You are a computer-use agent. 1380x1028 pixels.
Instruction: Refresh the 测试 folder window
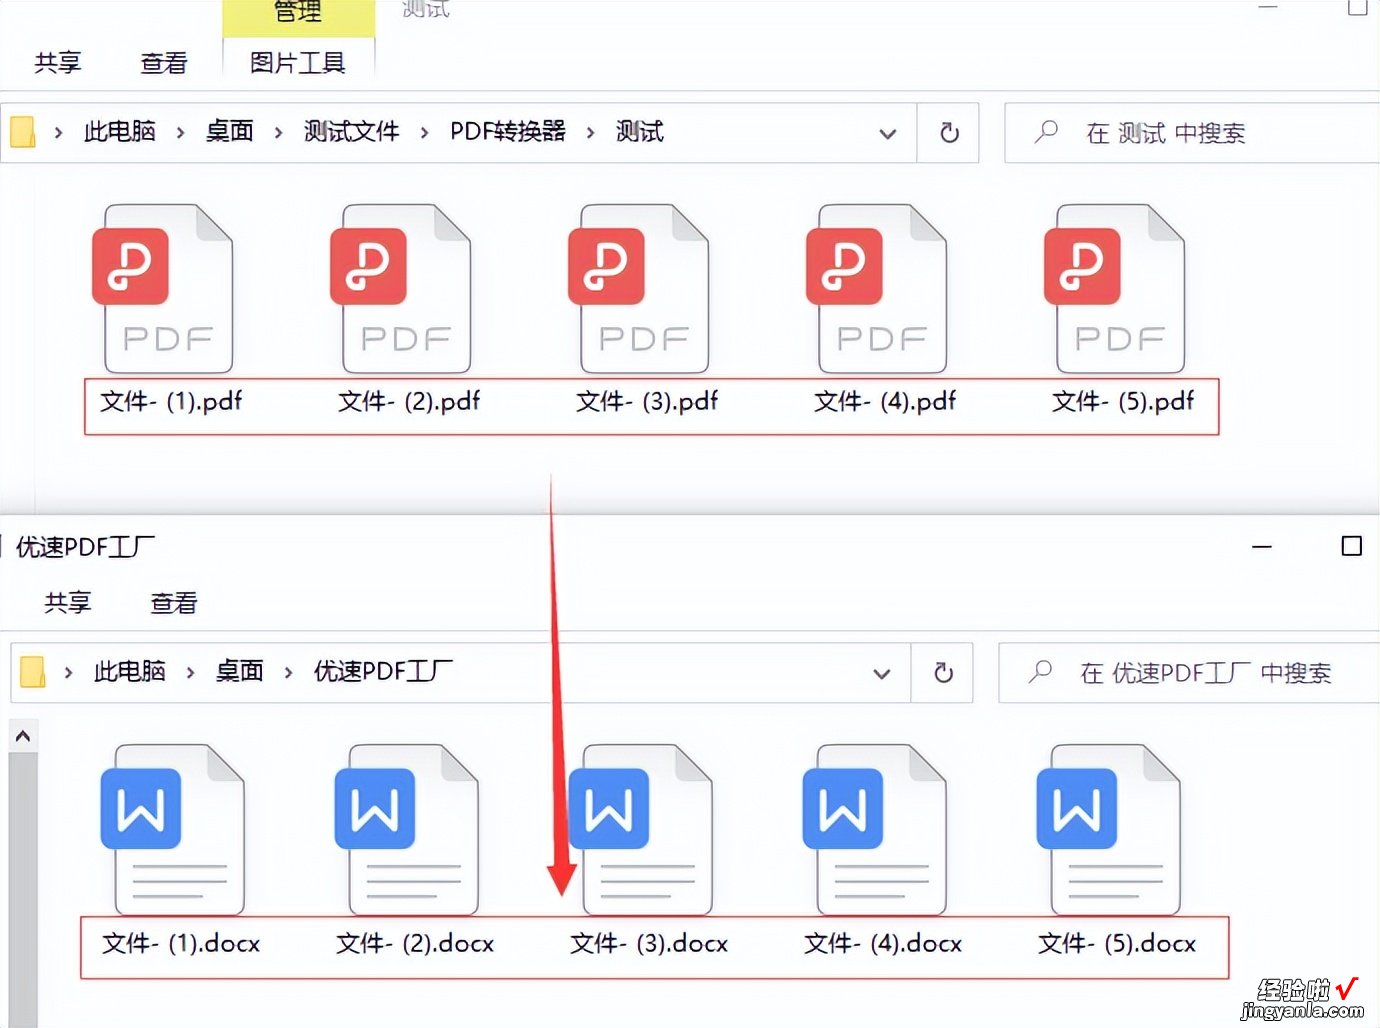click(x=949, y=133)
